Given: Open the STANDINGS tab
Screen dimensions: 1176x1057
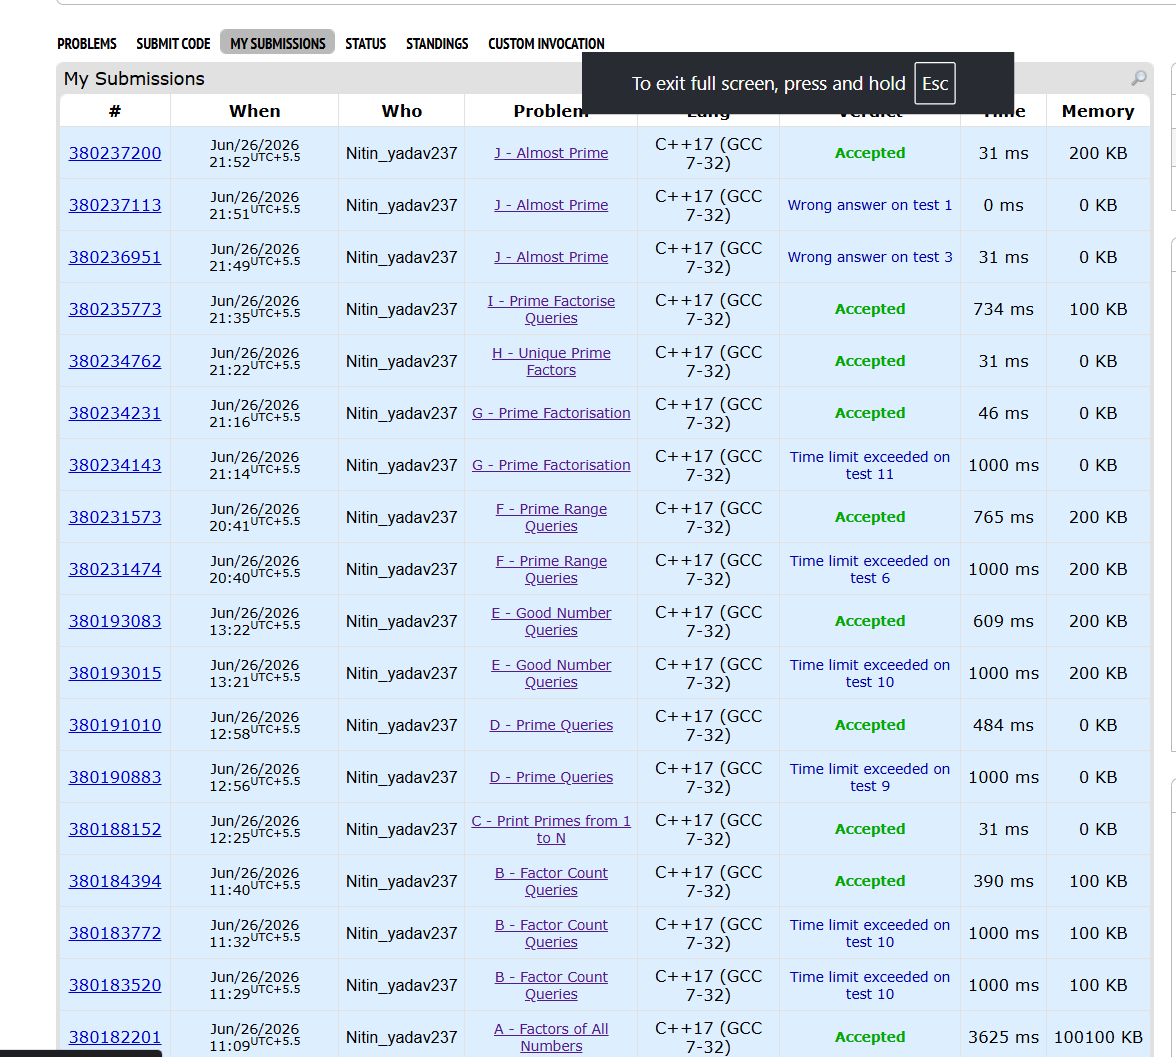Looking at the screenshot, I should pos(437,44).
